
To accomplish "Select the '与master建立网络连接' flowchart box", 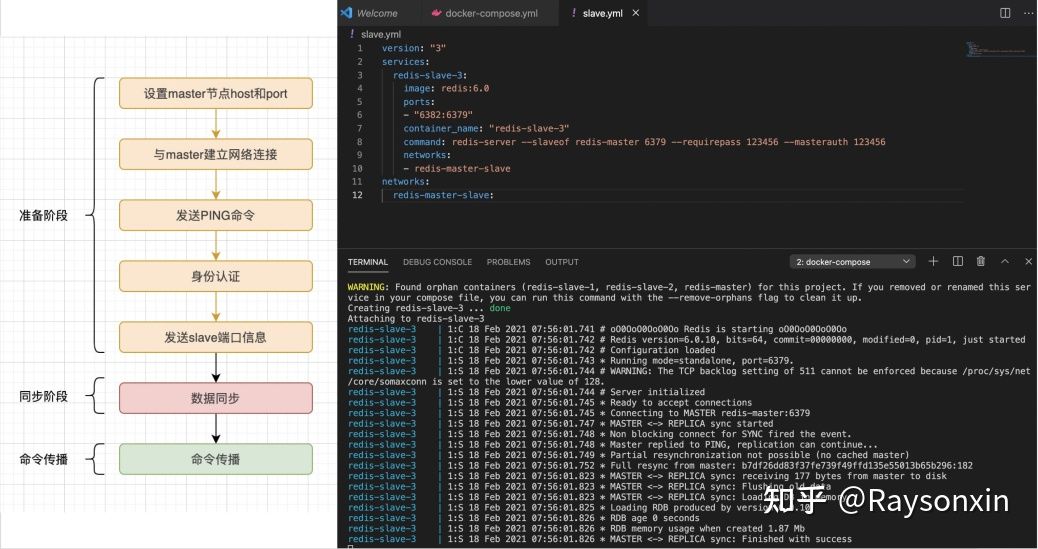I will click(216, 154).
